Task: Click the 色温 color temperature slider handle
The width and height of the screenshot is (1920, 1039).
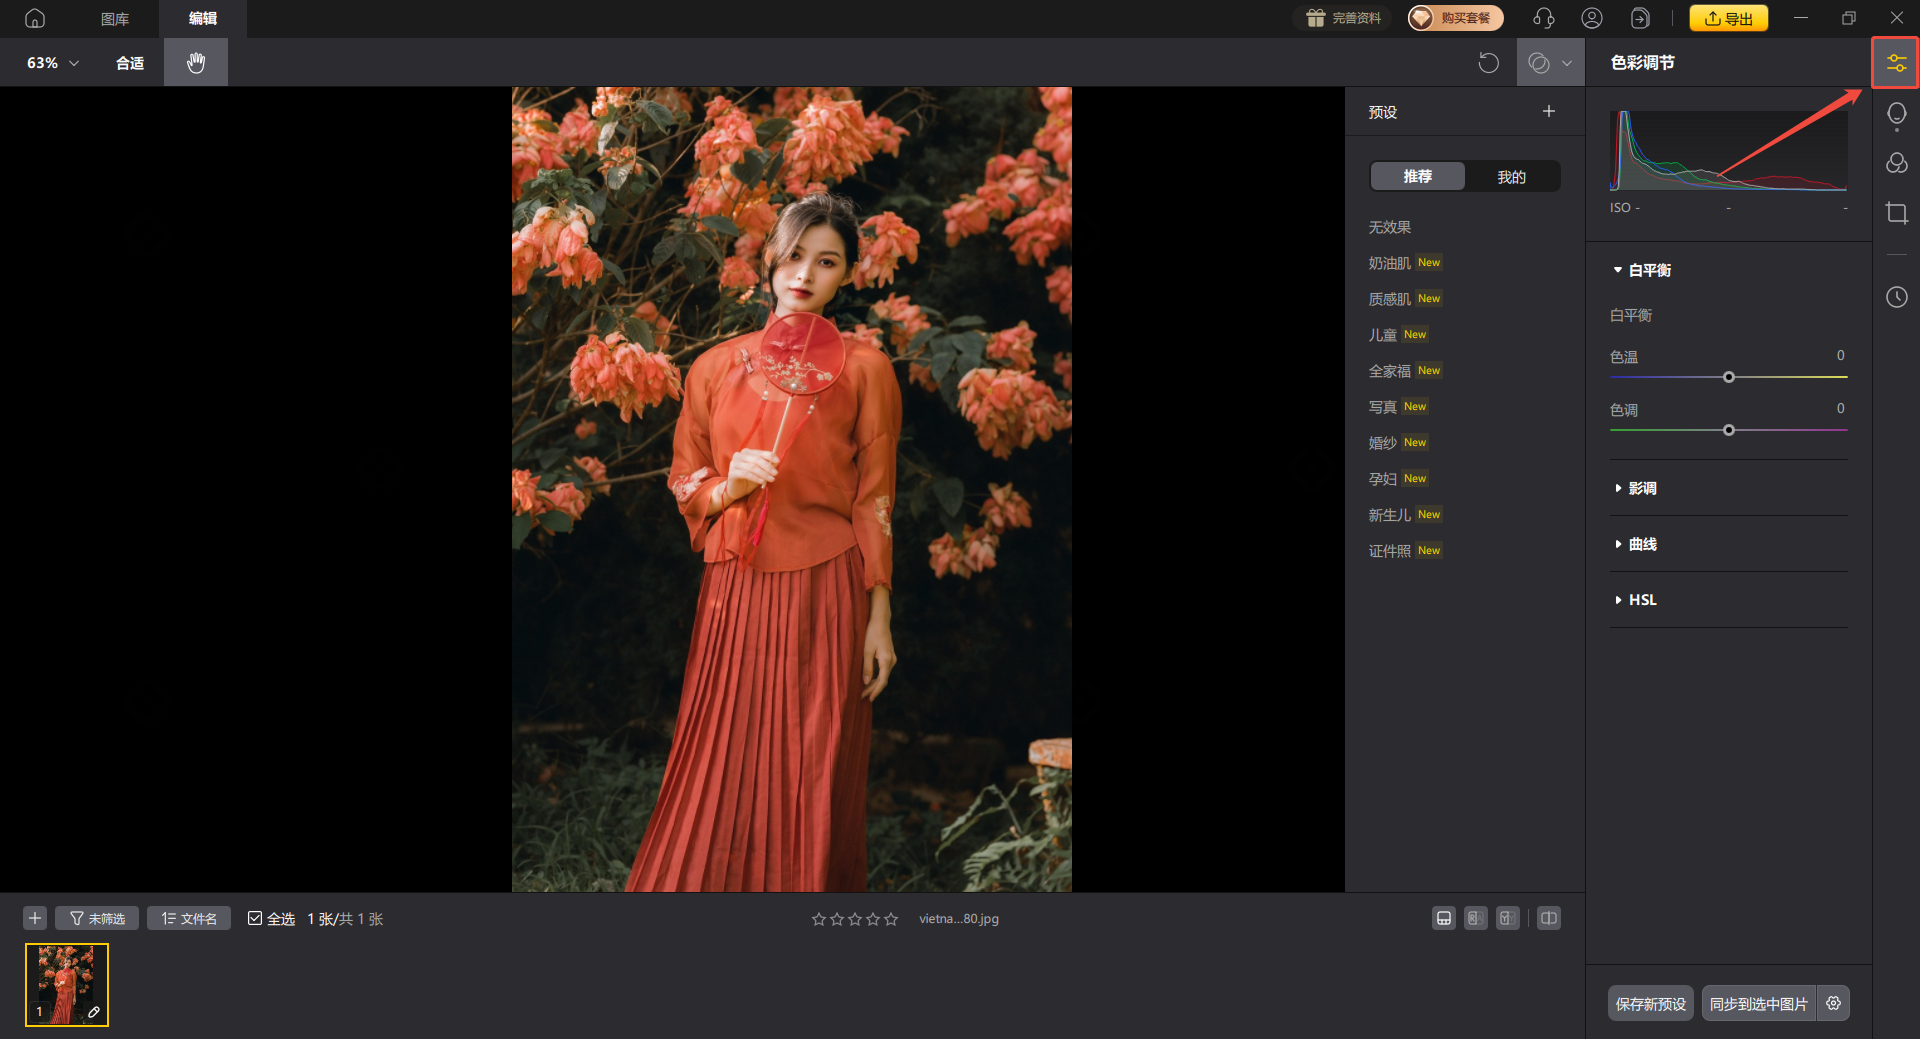Action: pyautogui.click(x=1728, y=377)
